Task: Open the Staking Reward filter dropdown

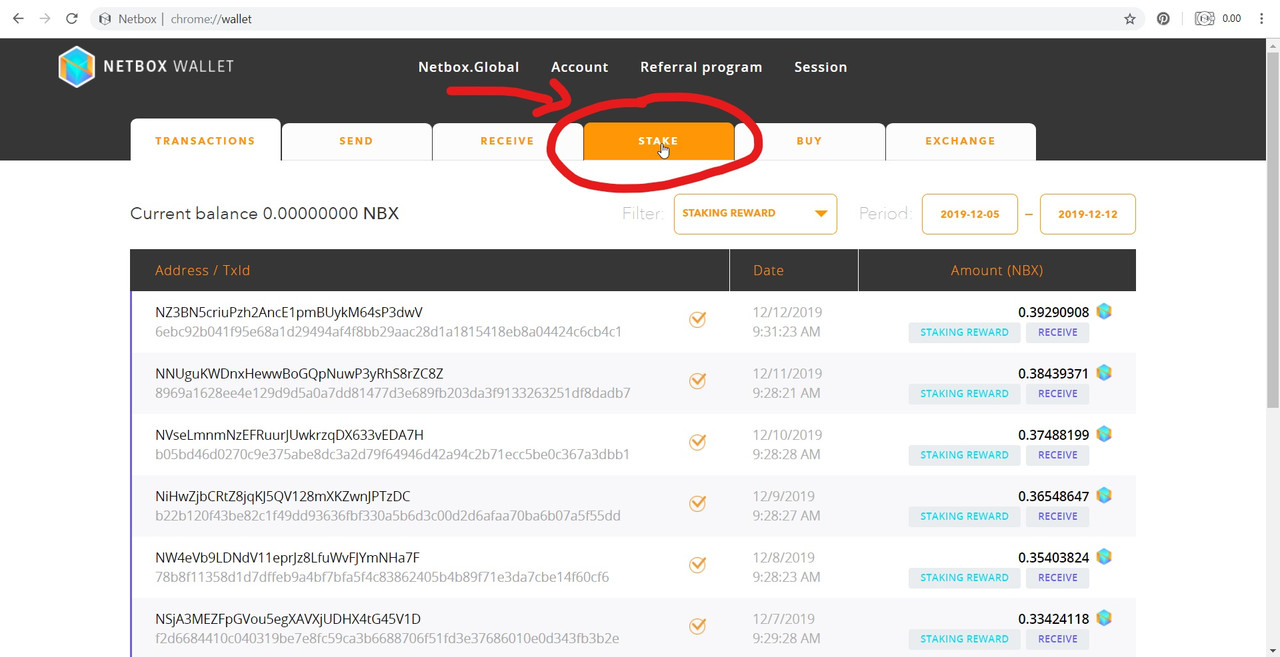Action: click(755, 213)
